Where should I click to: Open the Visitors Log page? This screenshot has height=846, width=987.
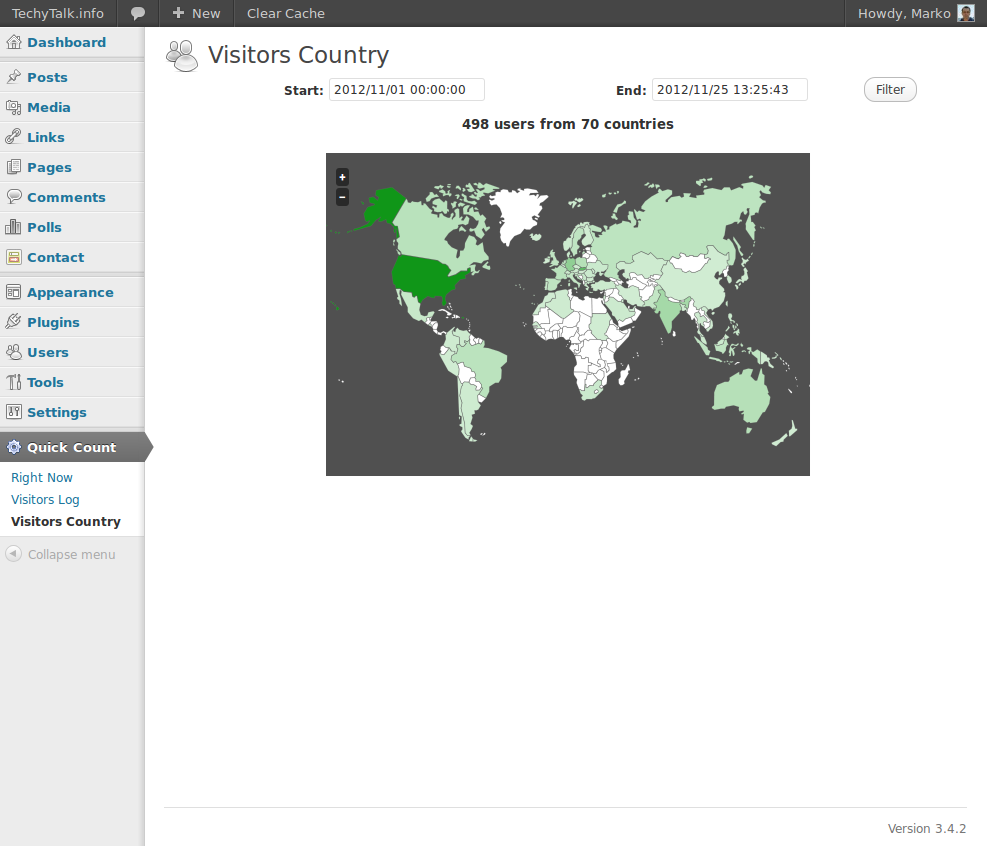coord(45,499)
